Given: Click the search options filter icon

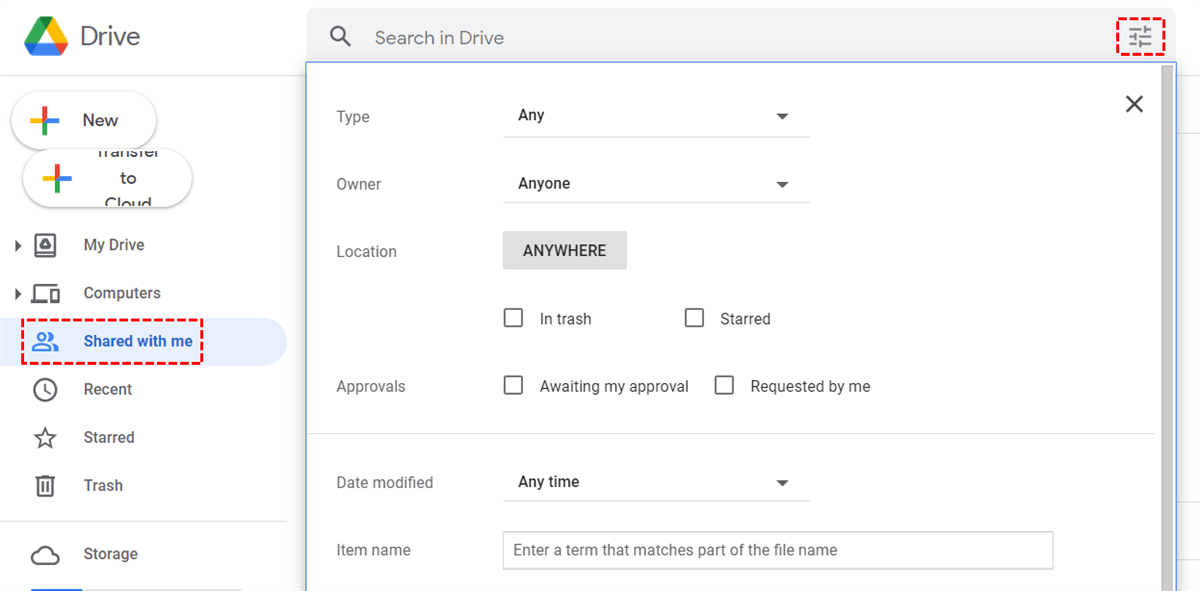Looking at the screenshot, I should tap(1140, 38).
